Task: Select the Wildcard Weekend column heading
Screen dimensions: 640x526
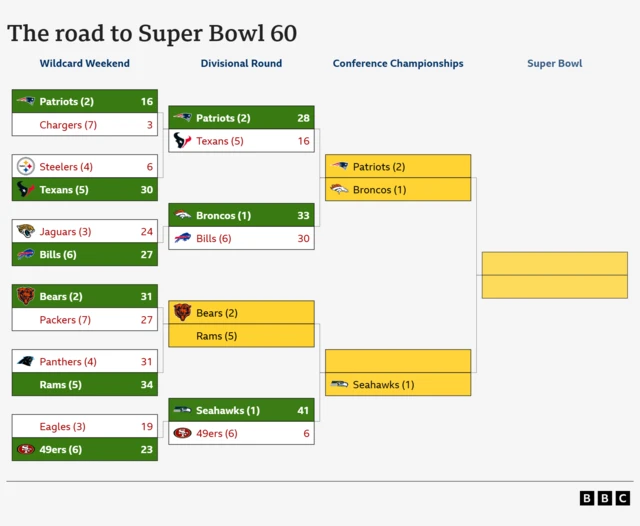Action: [85, 63]
